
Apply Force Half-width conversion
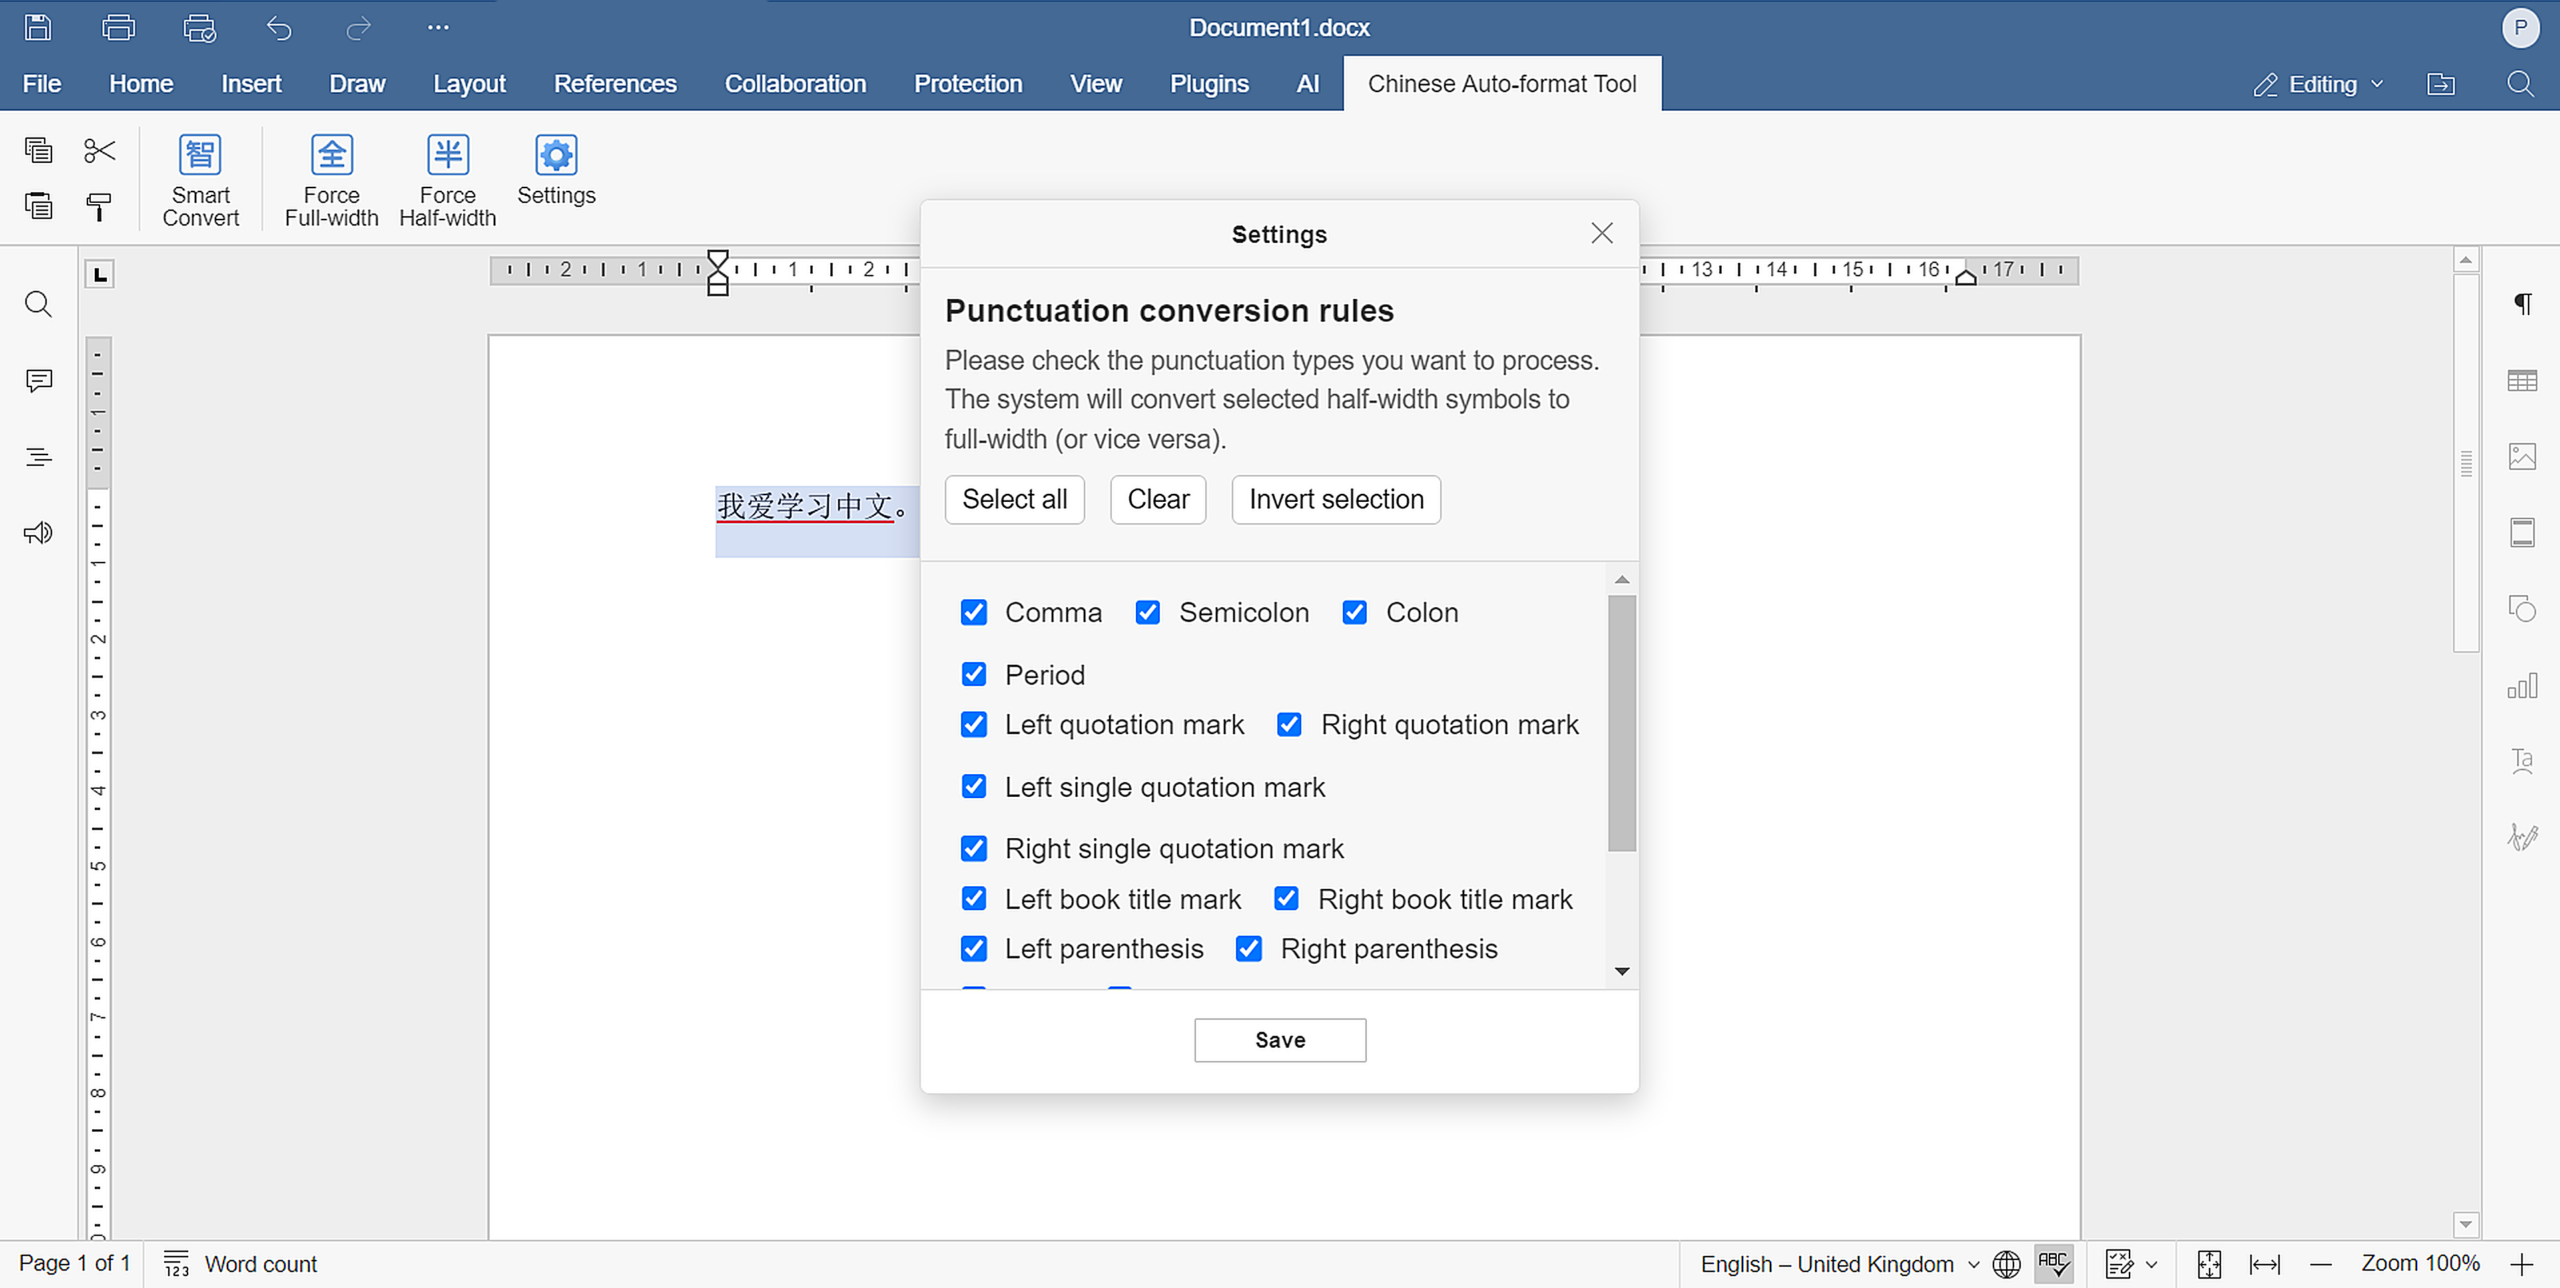447,180
